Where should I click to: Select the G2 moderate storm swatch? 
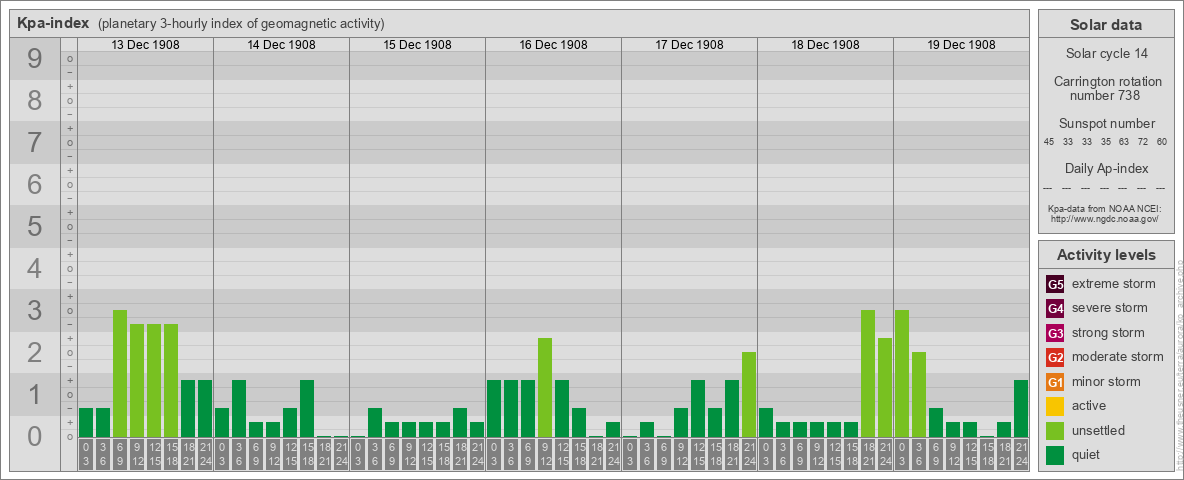click(1055, 357)
